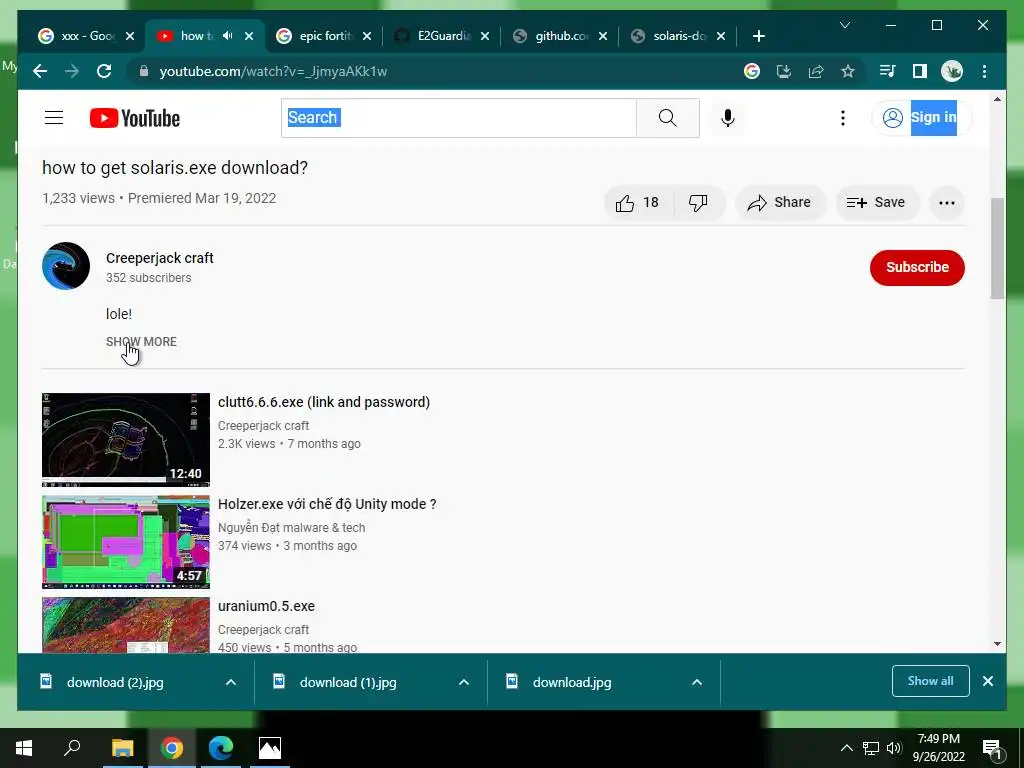Viewport: 1024px width, 768px height.
Task: Dislike the video with thumbs down
Action: 698,203
